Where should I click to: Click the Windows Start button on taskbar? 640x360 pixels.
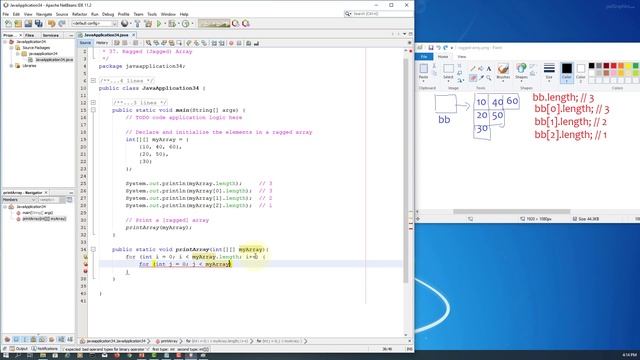coord(6,356)
